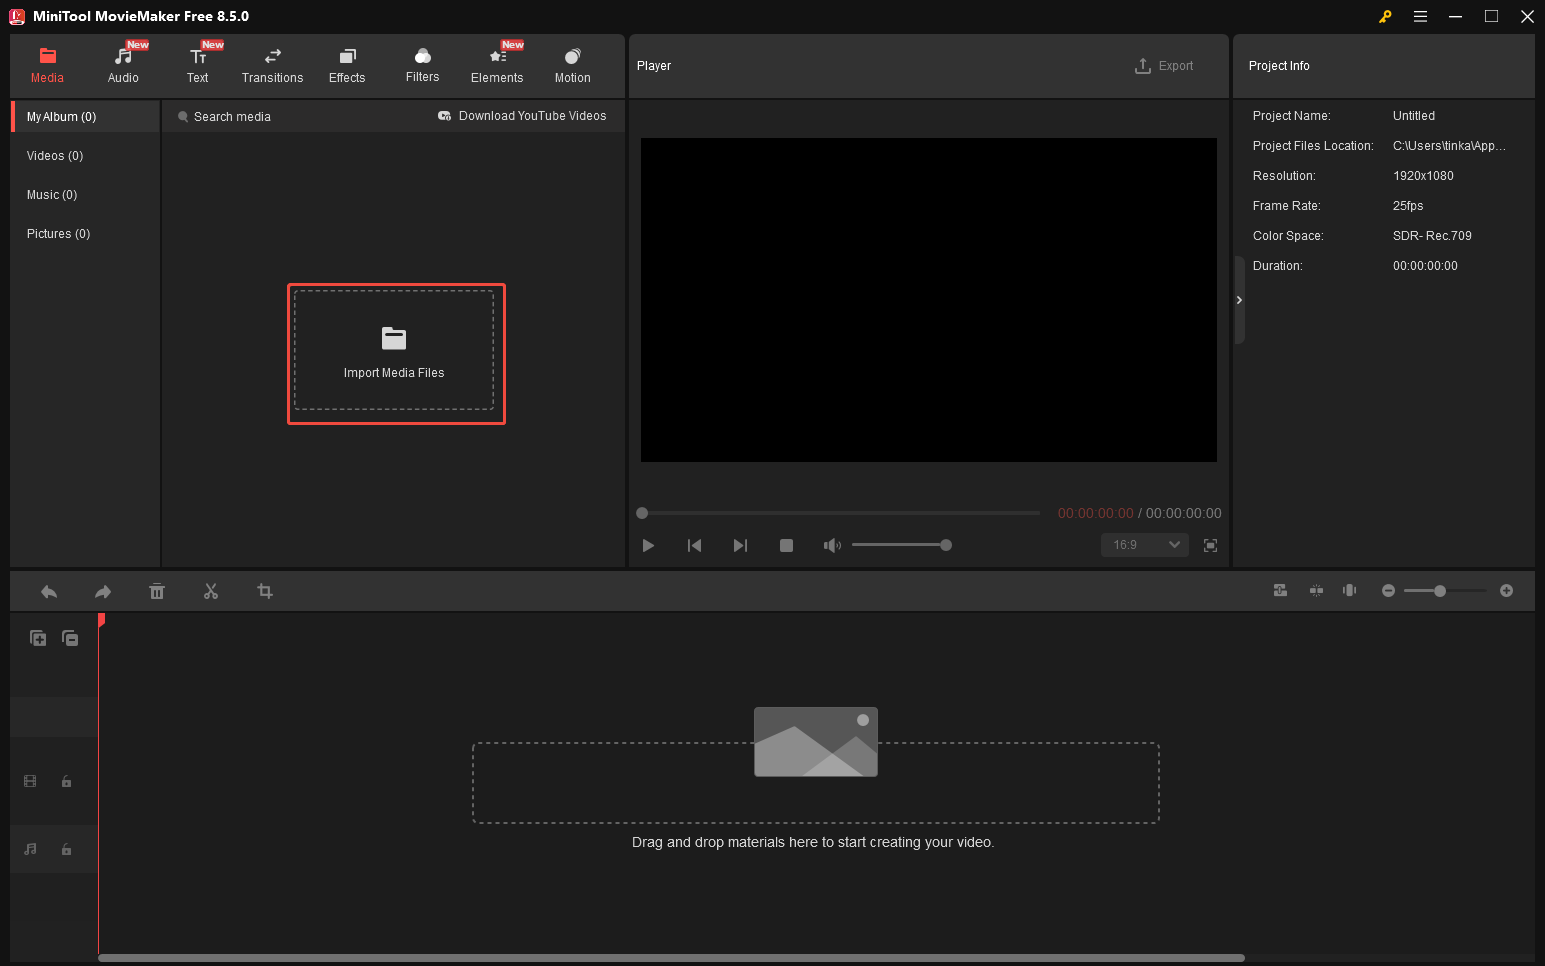Image resolution: width=1545 pixels, height=966 pixels.
Task: Redo the last undone action
Action: [x=102, y=591]
